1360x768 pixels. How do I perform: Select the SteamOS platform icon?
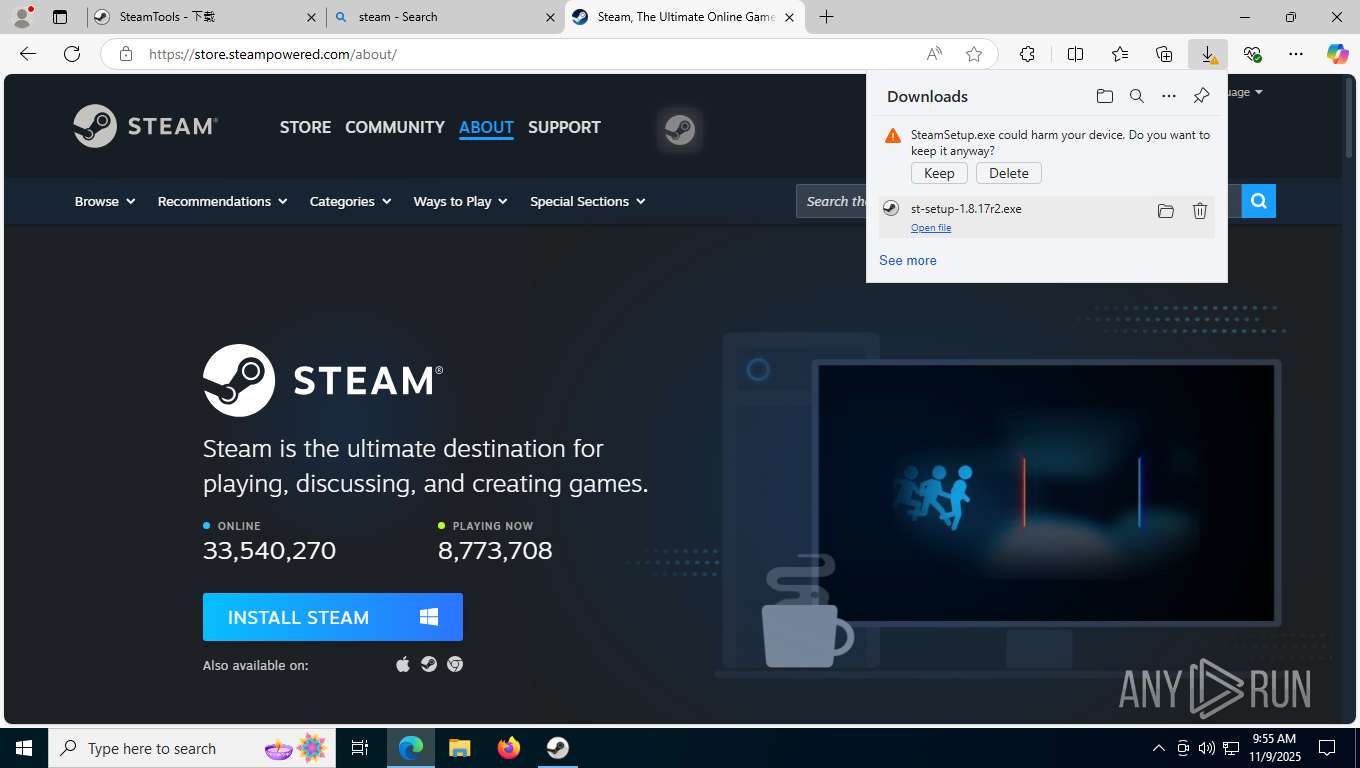coord(429,664)
